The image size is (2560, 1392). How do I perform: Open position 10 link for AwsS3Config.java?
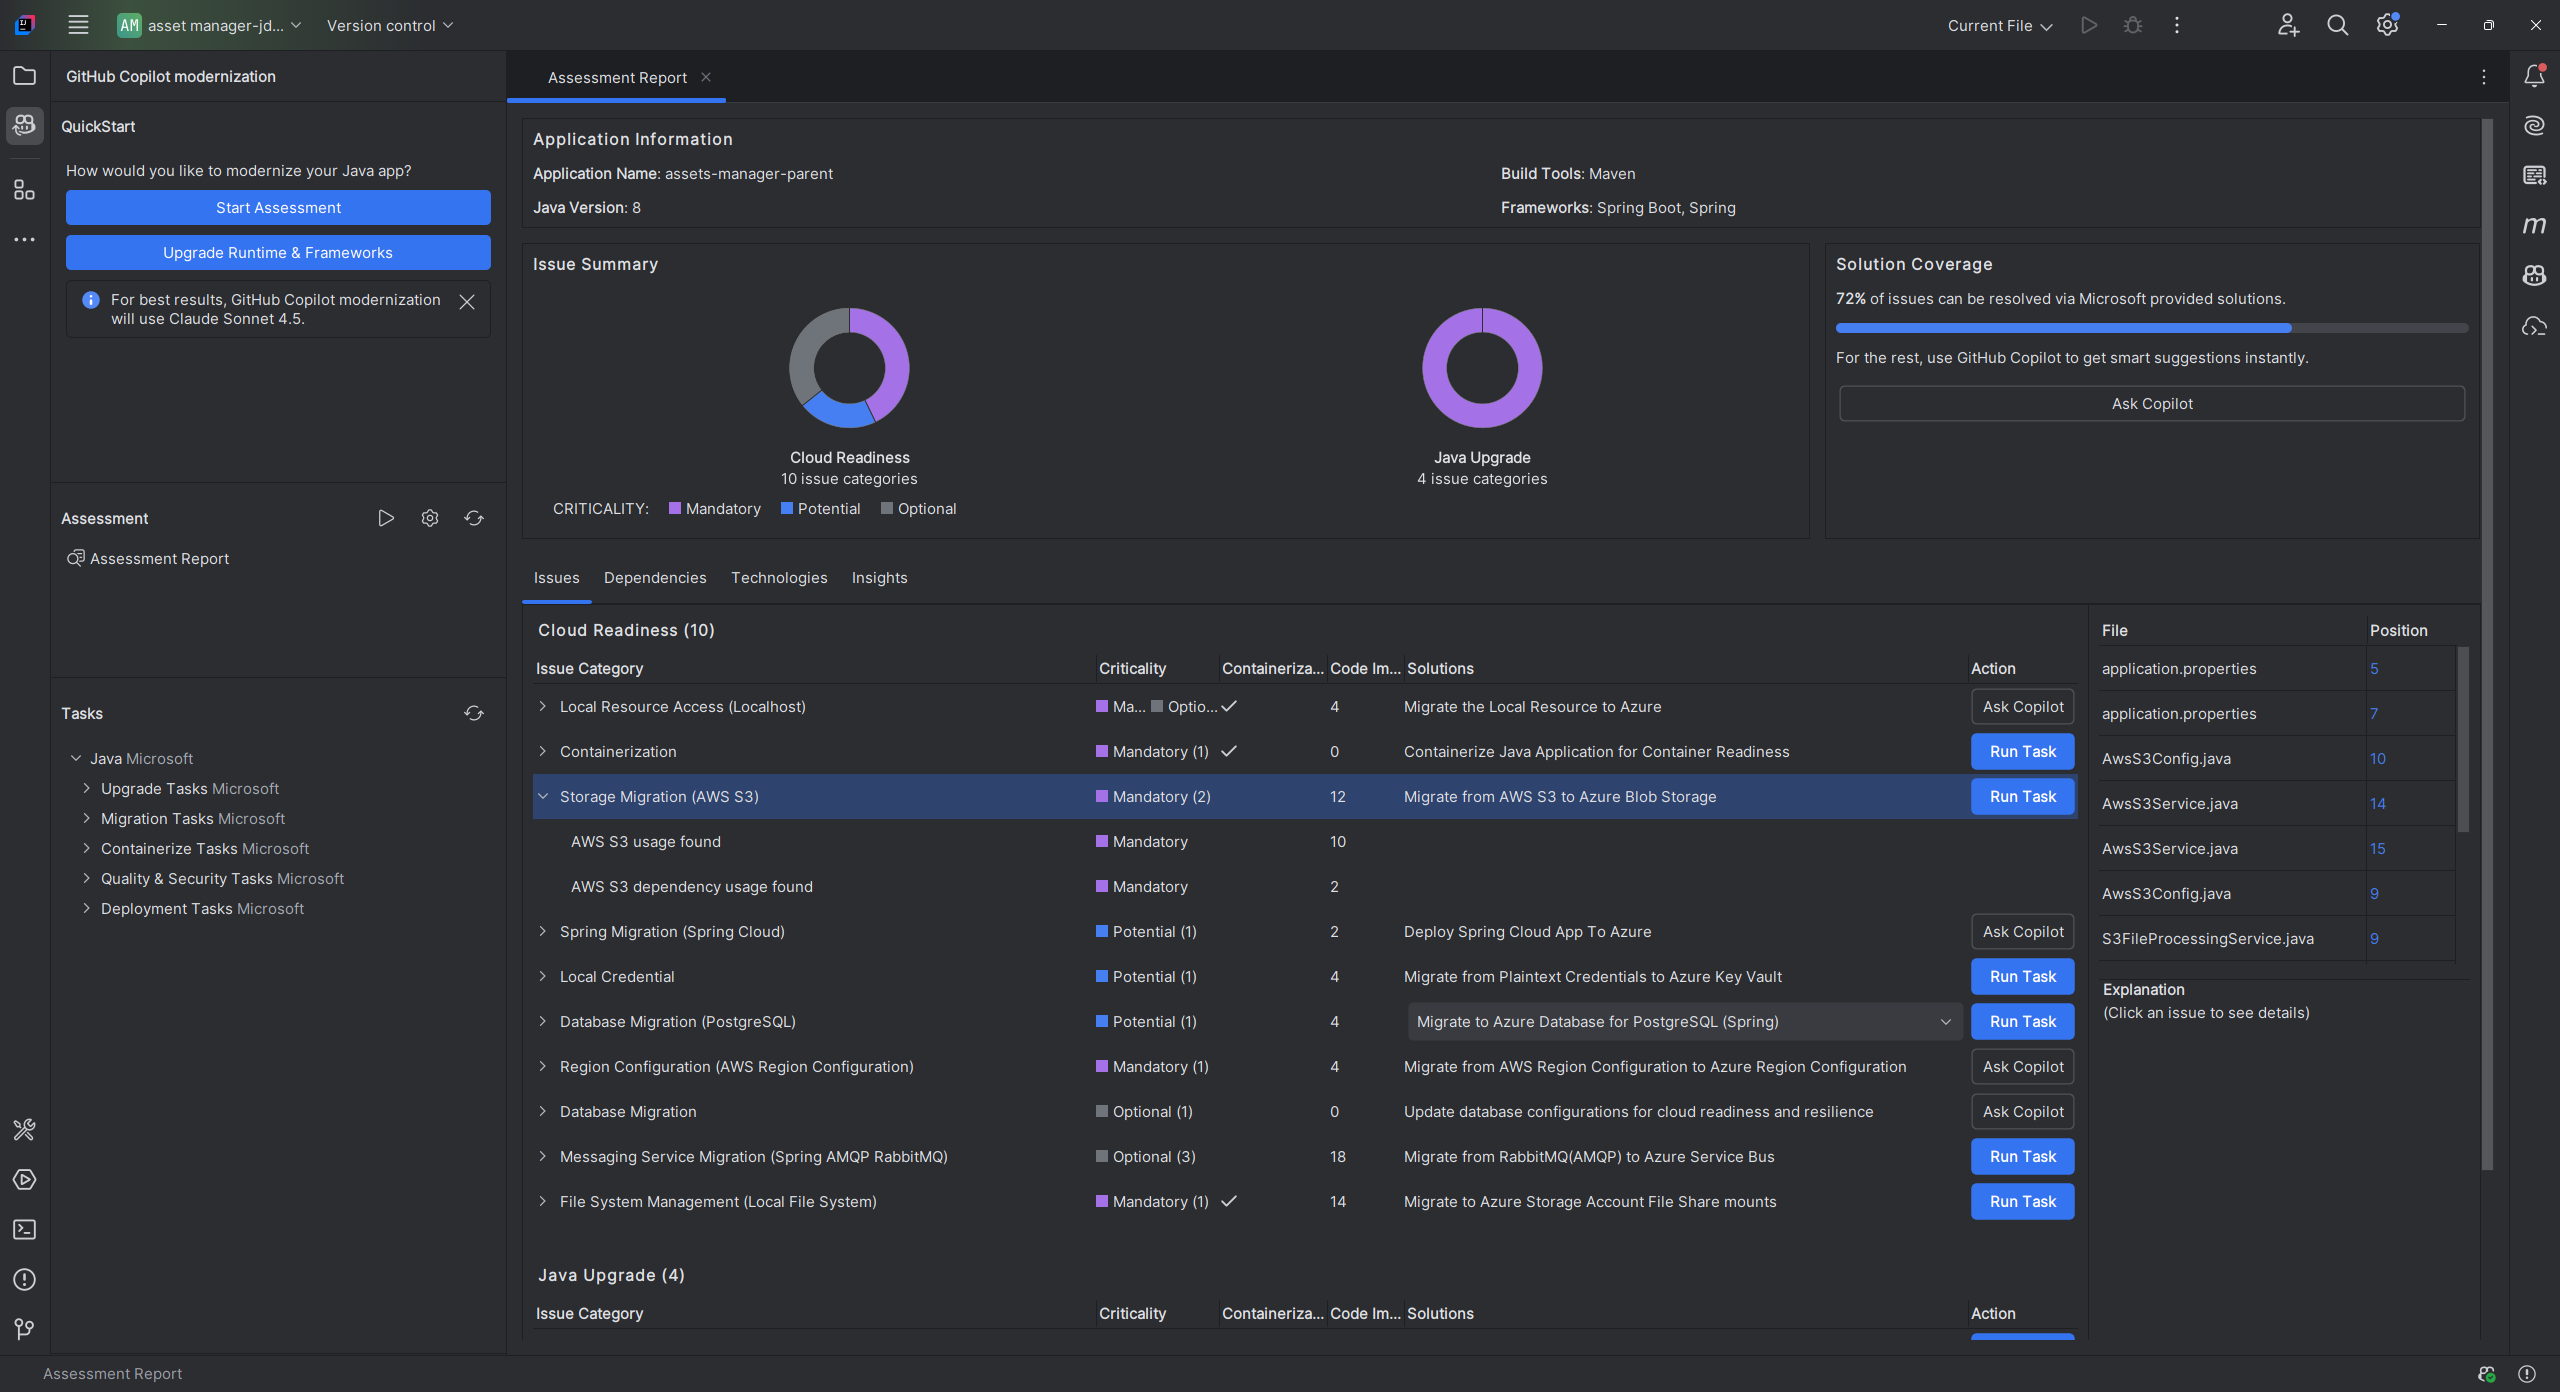[x=2377, y=759]
